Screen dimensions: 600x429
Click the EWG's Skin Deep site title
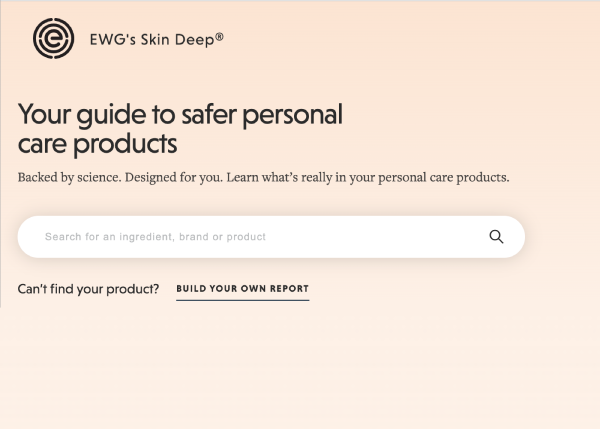(154, 40)
